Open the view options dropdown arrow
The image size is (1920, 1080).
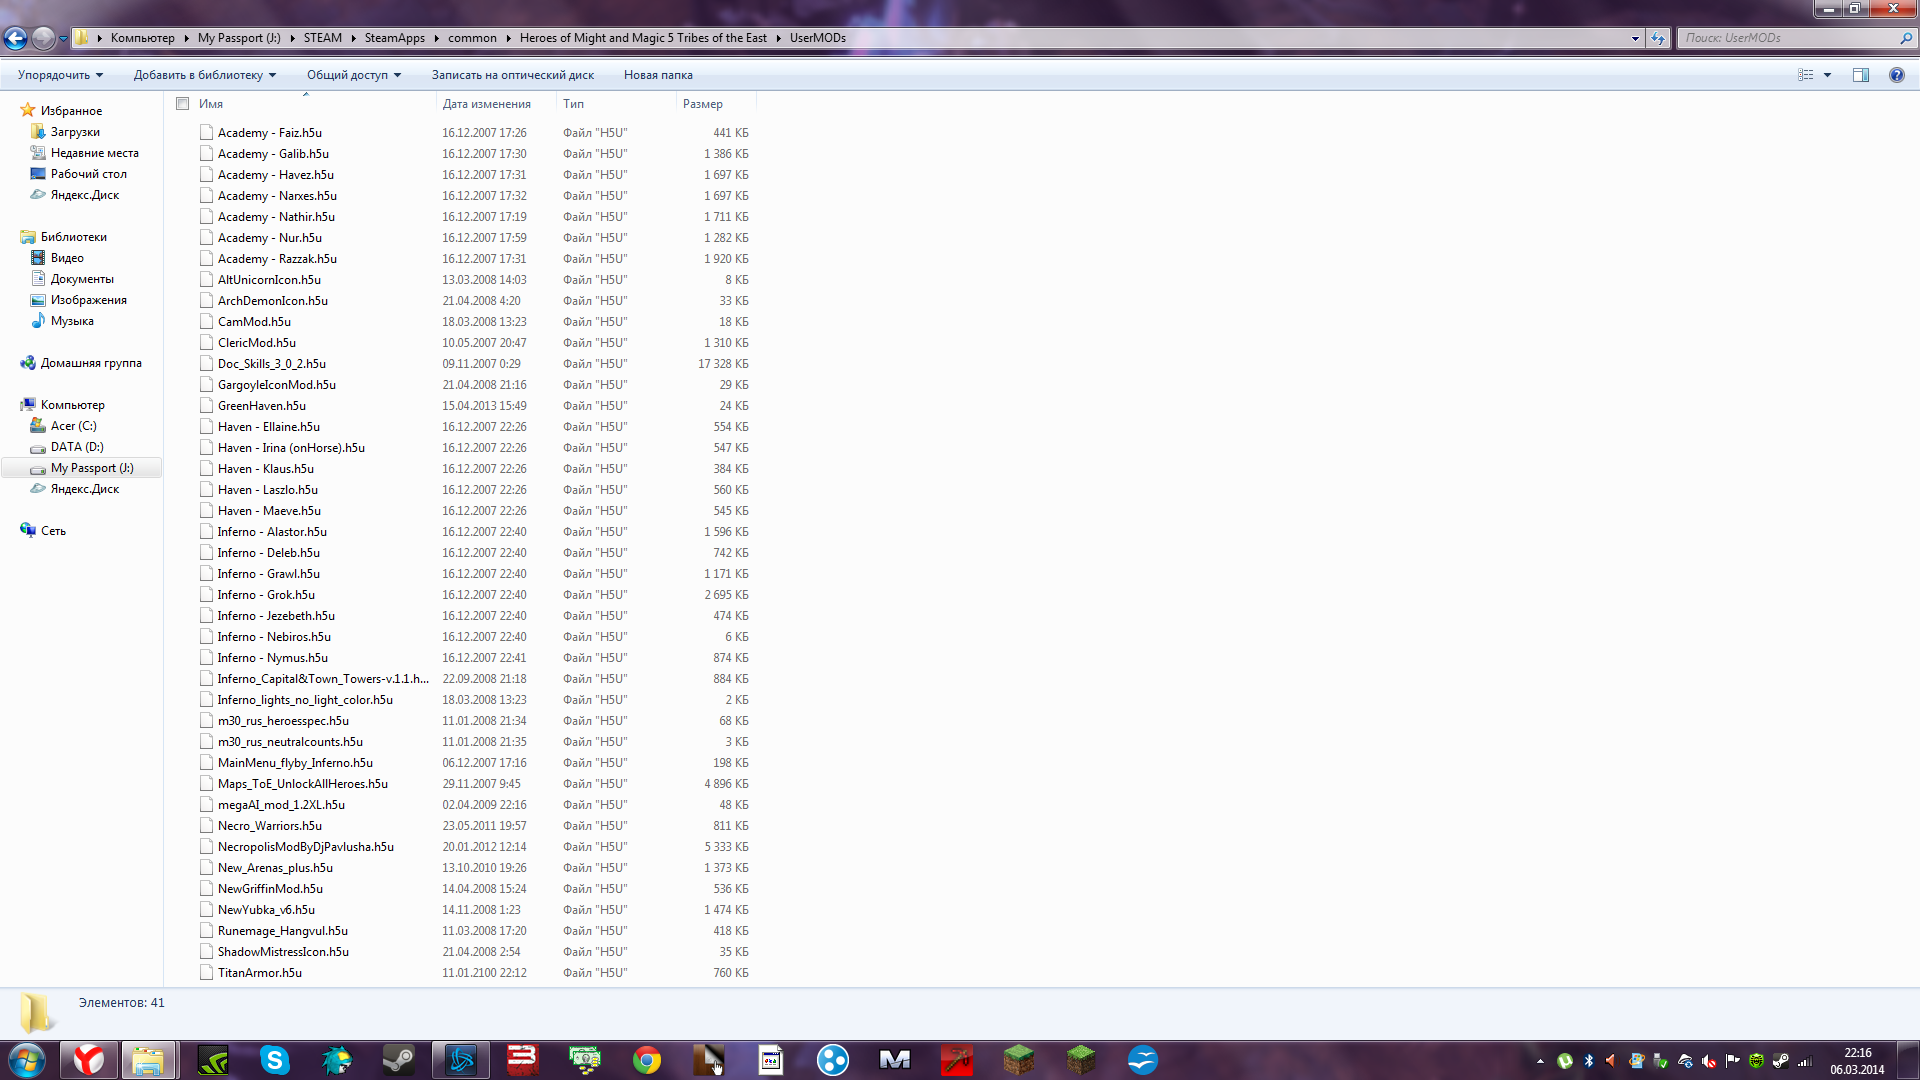pyautogui.click(x=1827, y=75)
